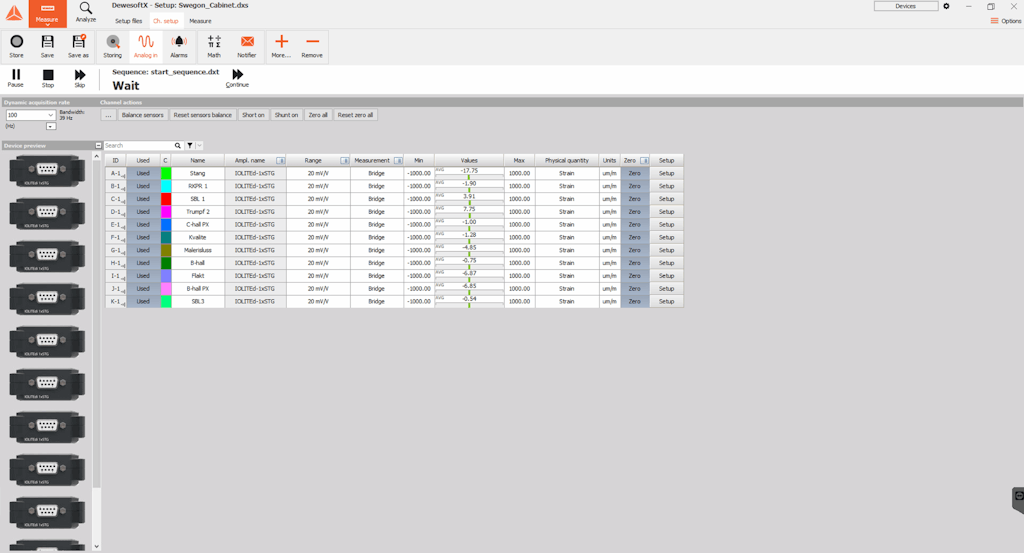Change color of Stang channel
Image resolution: width=1024 pixels, height=553 pixels.
click(x=166, y=174)
